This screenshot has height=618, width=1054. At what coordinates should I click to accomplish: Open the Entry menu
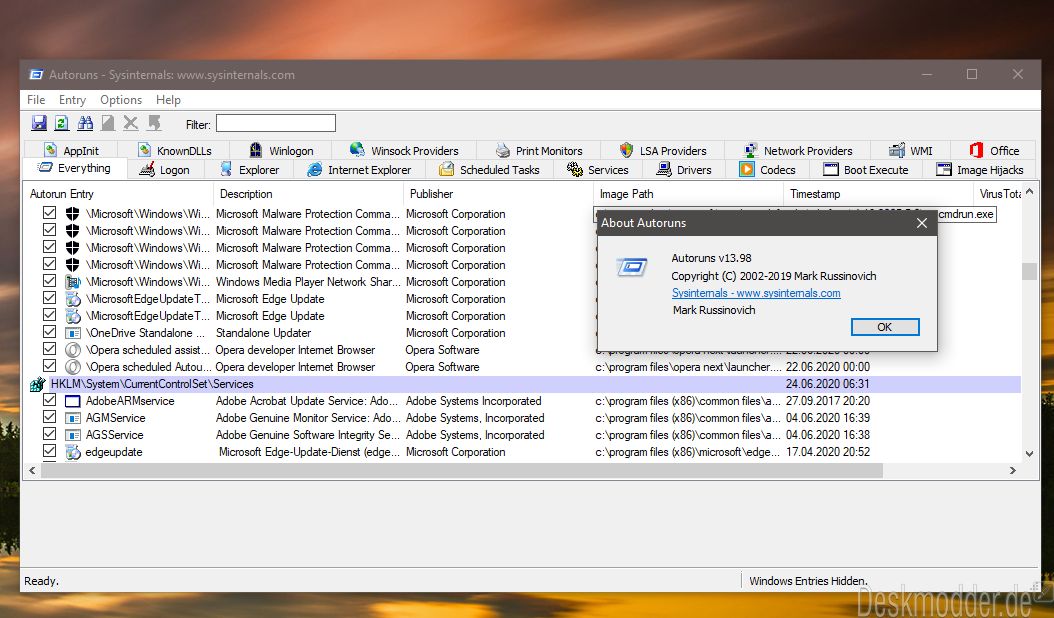click(72, 100)
